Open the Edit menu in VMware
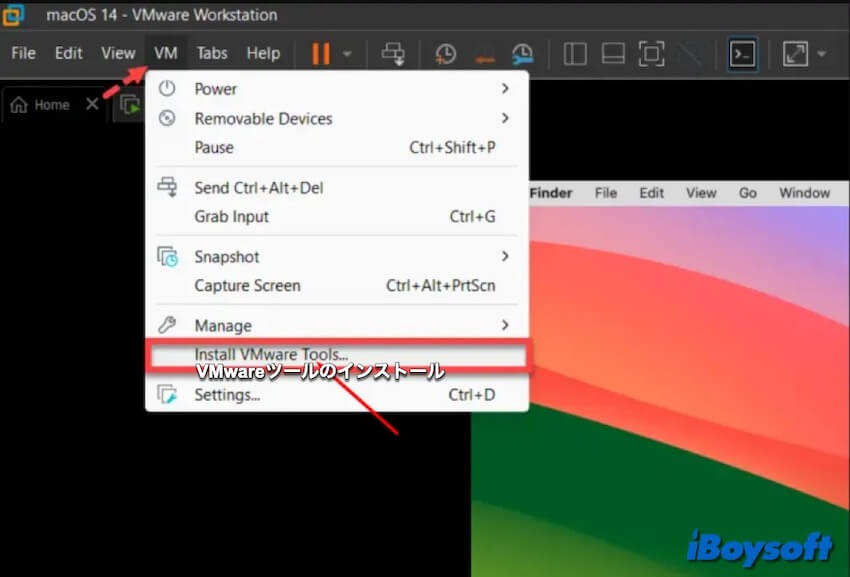This screenshot has width=850, height=577. coord(68,53)
